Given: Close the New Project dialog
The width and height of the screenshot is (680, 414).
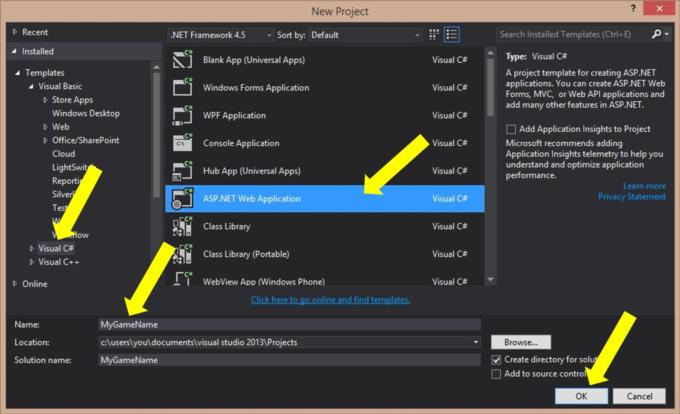Looking at the screenshot, I should 659,8.
